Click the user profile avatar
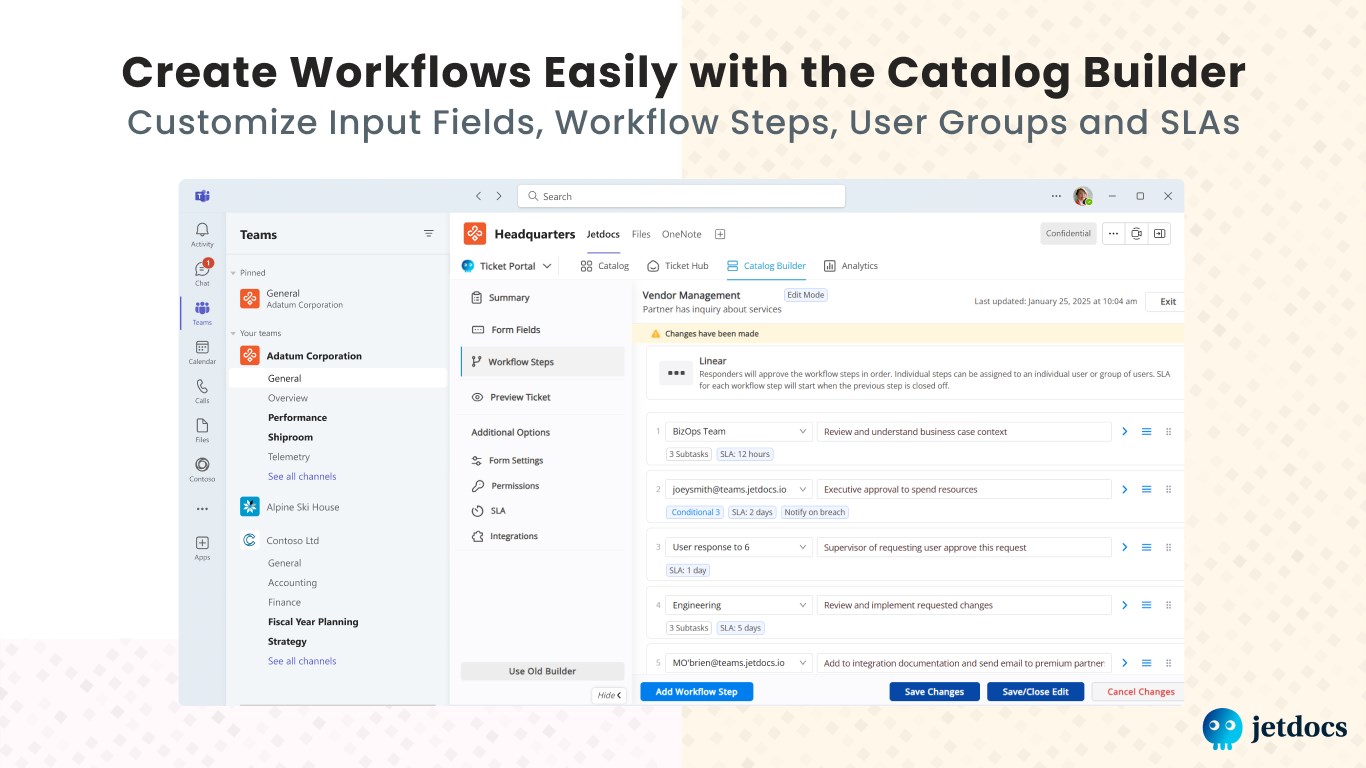Image resolution: width=1366 pixels, height=768 pixels. pyautogui.click(x=1082, y=196)
